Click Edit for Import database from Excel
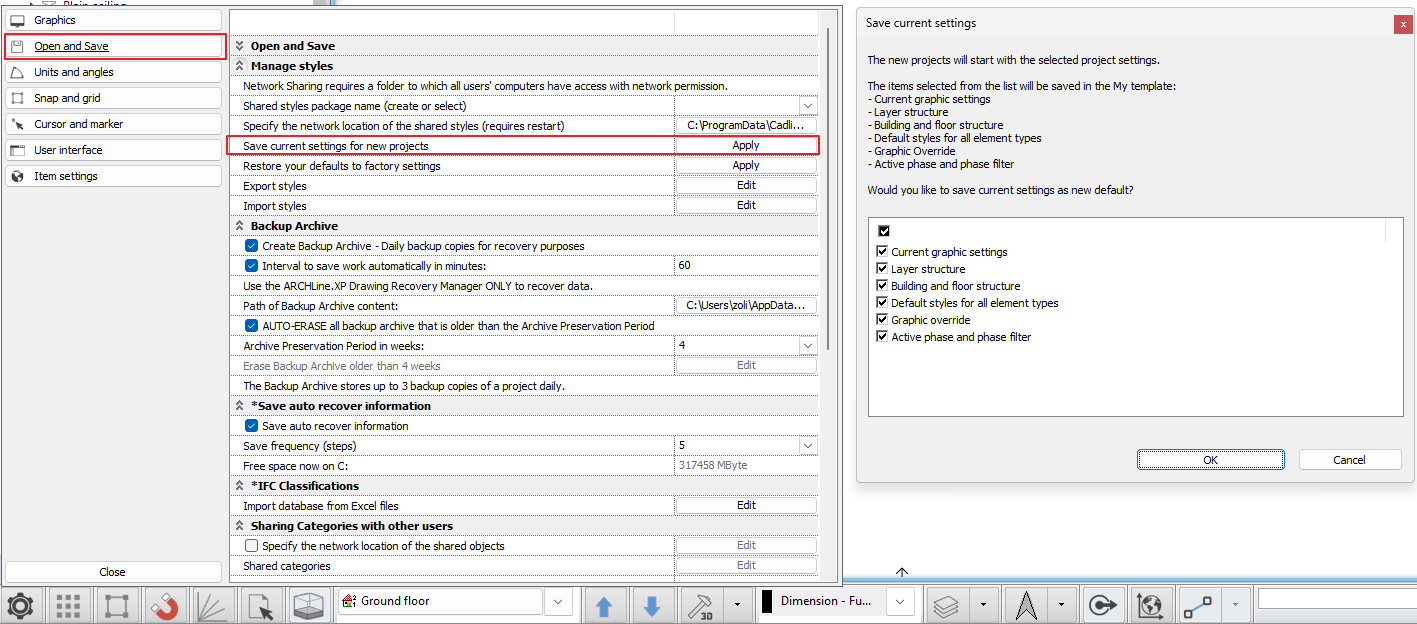The width and height of the screenshot is (1417, 624). [x=746, y=506]
